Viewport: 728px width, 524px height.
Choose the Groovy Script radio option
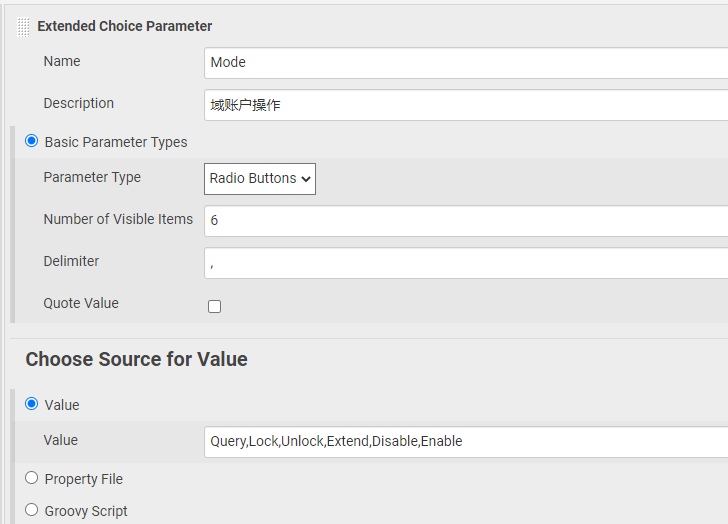click(32, 510)
